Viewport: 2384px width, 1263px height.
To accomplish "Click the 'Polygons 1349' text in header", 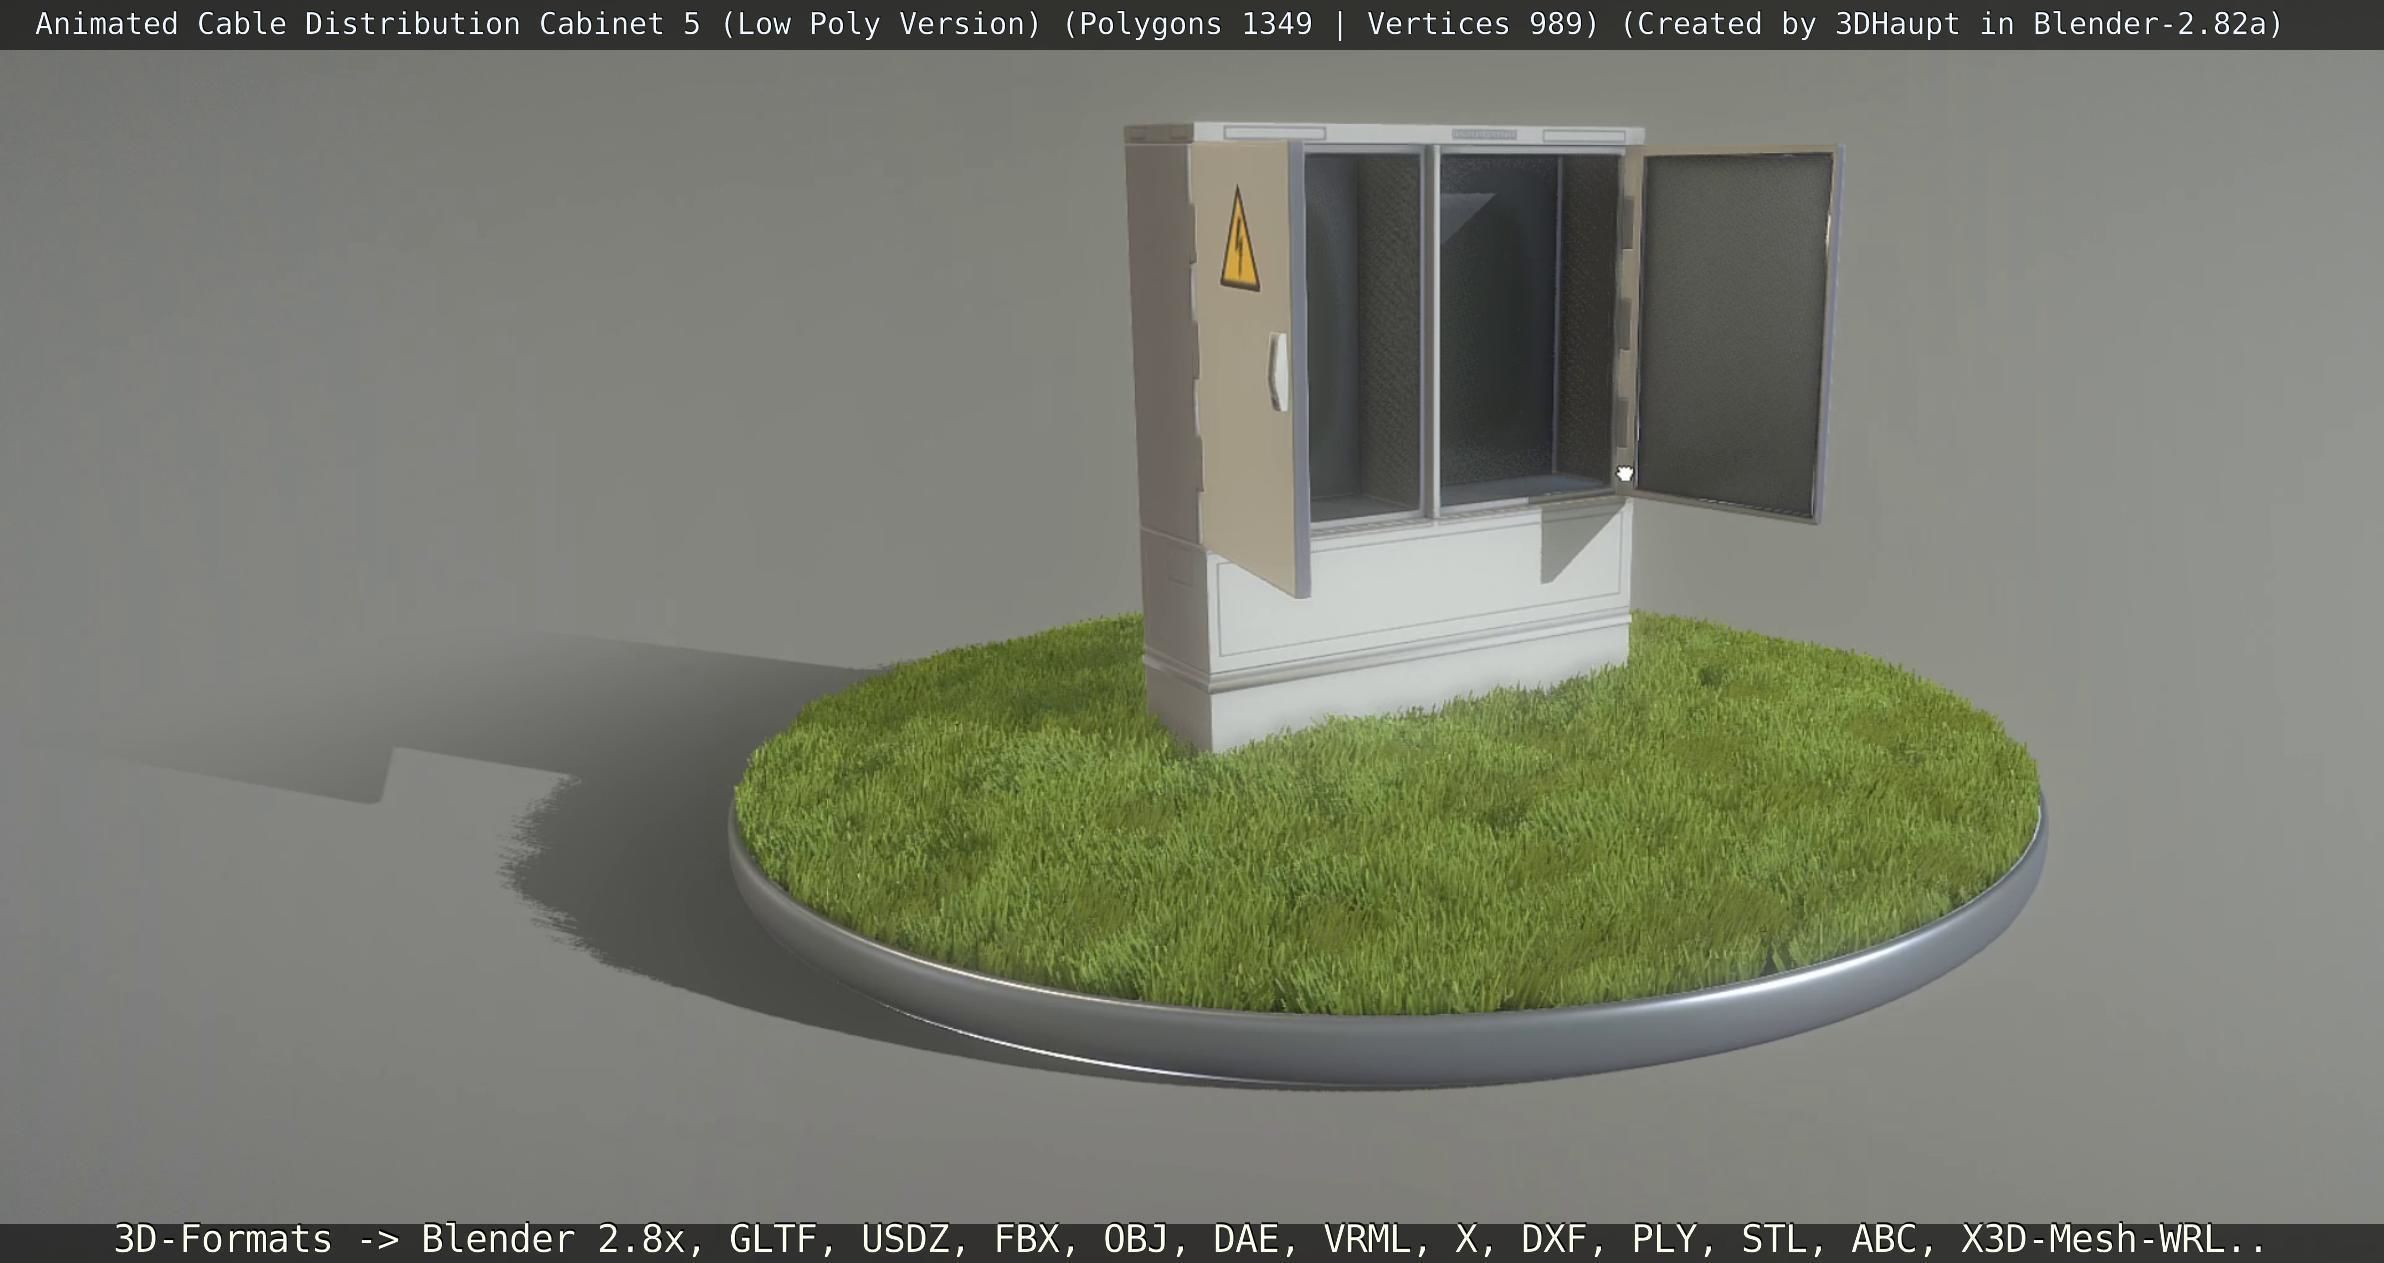I will point(1195,24).
